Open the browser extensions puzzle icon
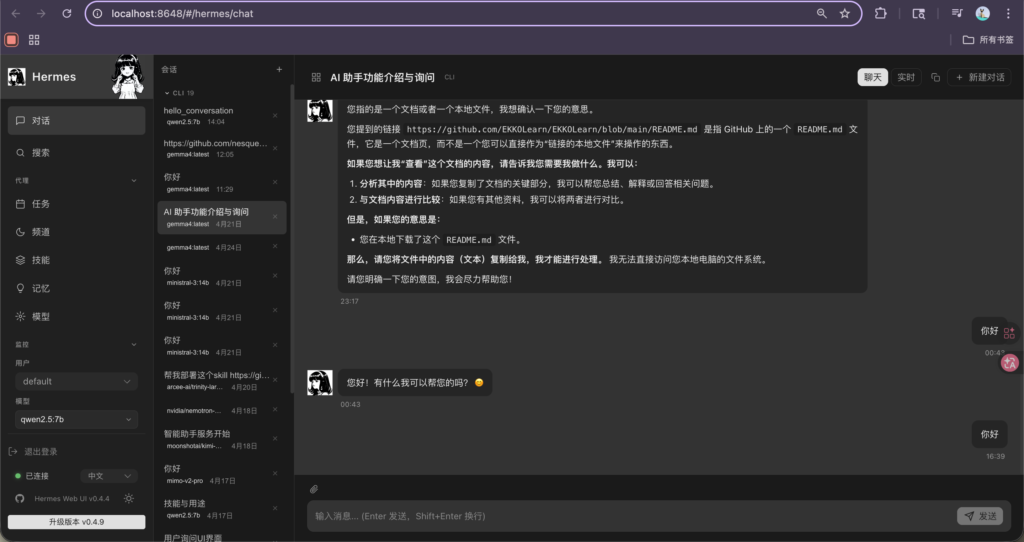The height and width of the screenshot is (542, 1024). point(881,13)
